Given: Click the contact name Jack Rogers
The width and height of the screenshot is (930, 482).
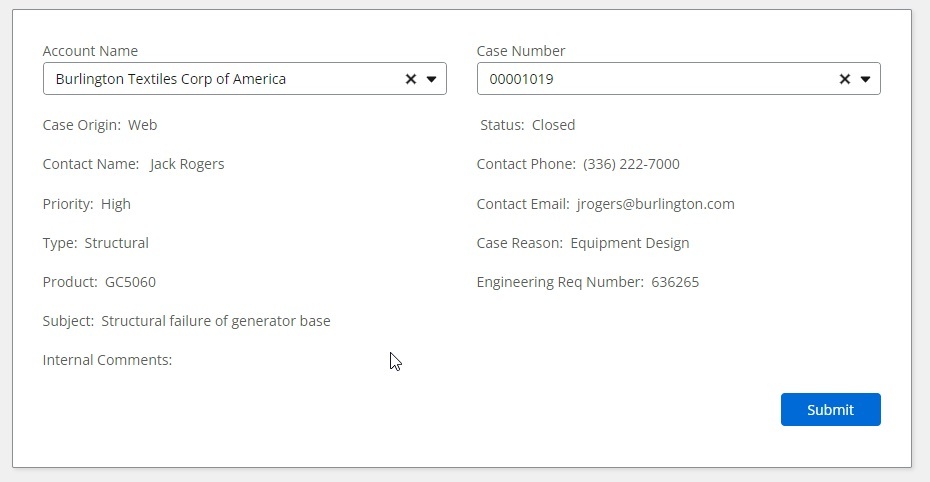Looking at the screenshot, I should (187, 164).
